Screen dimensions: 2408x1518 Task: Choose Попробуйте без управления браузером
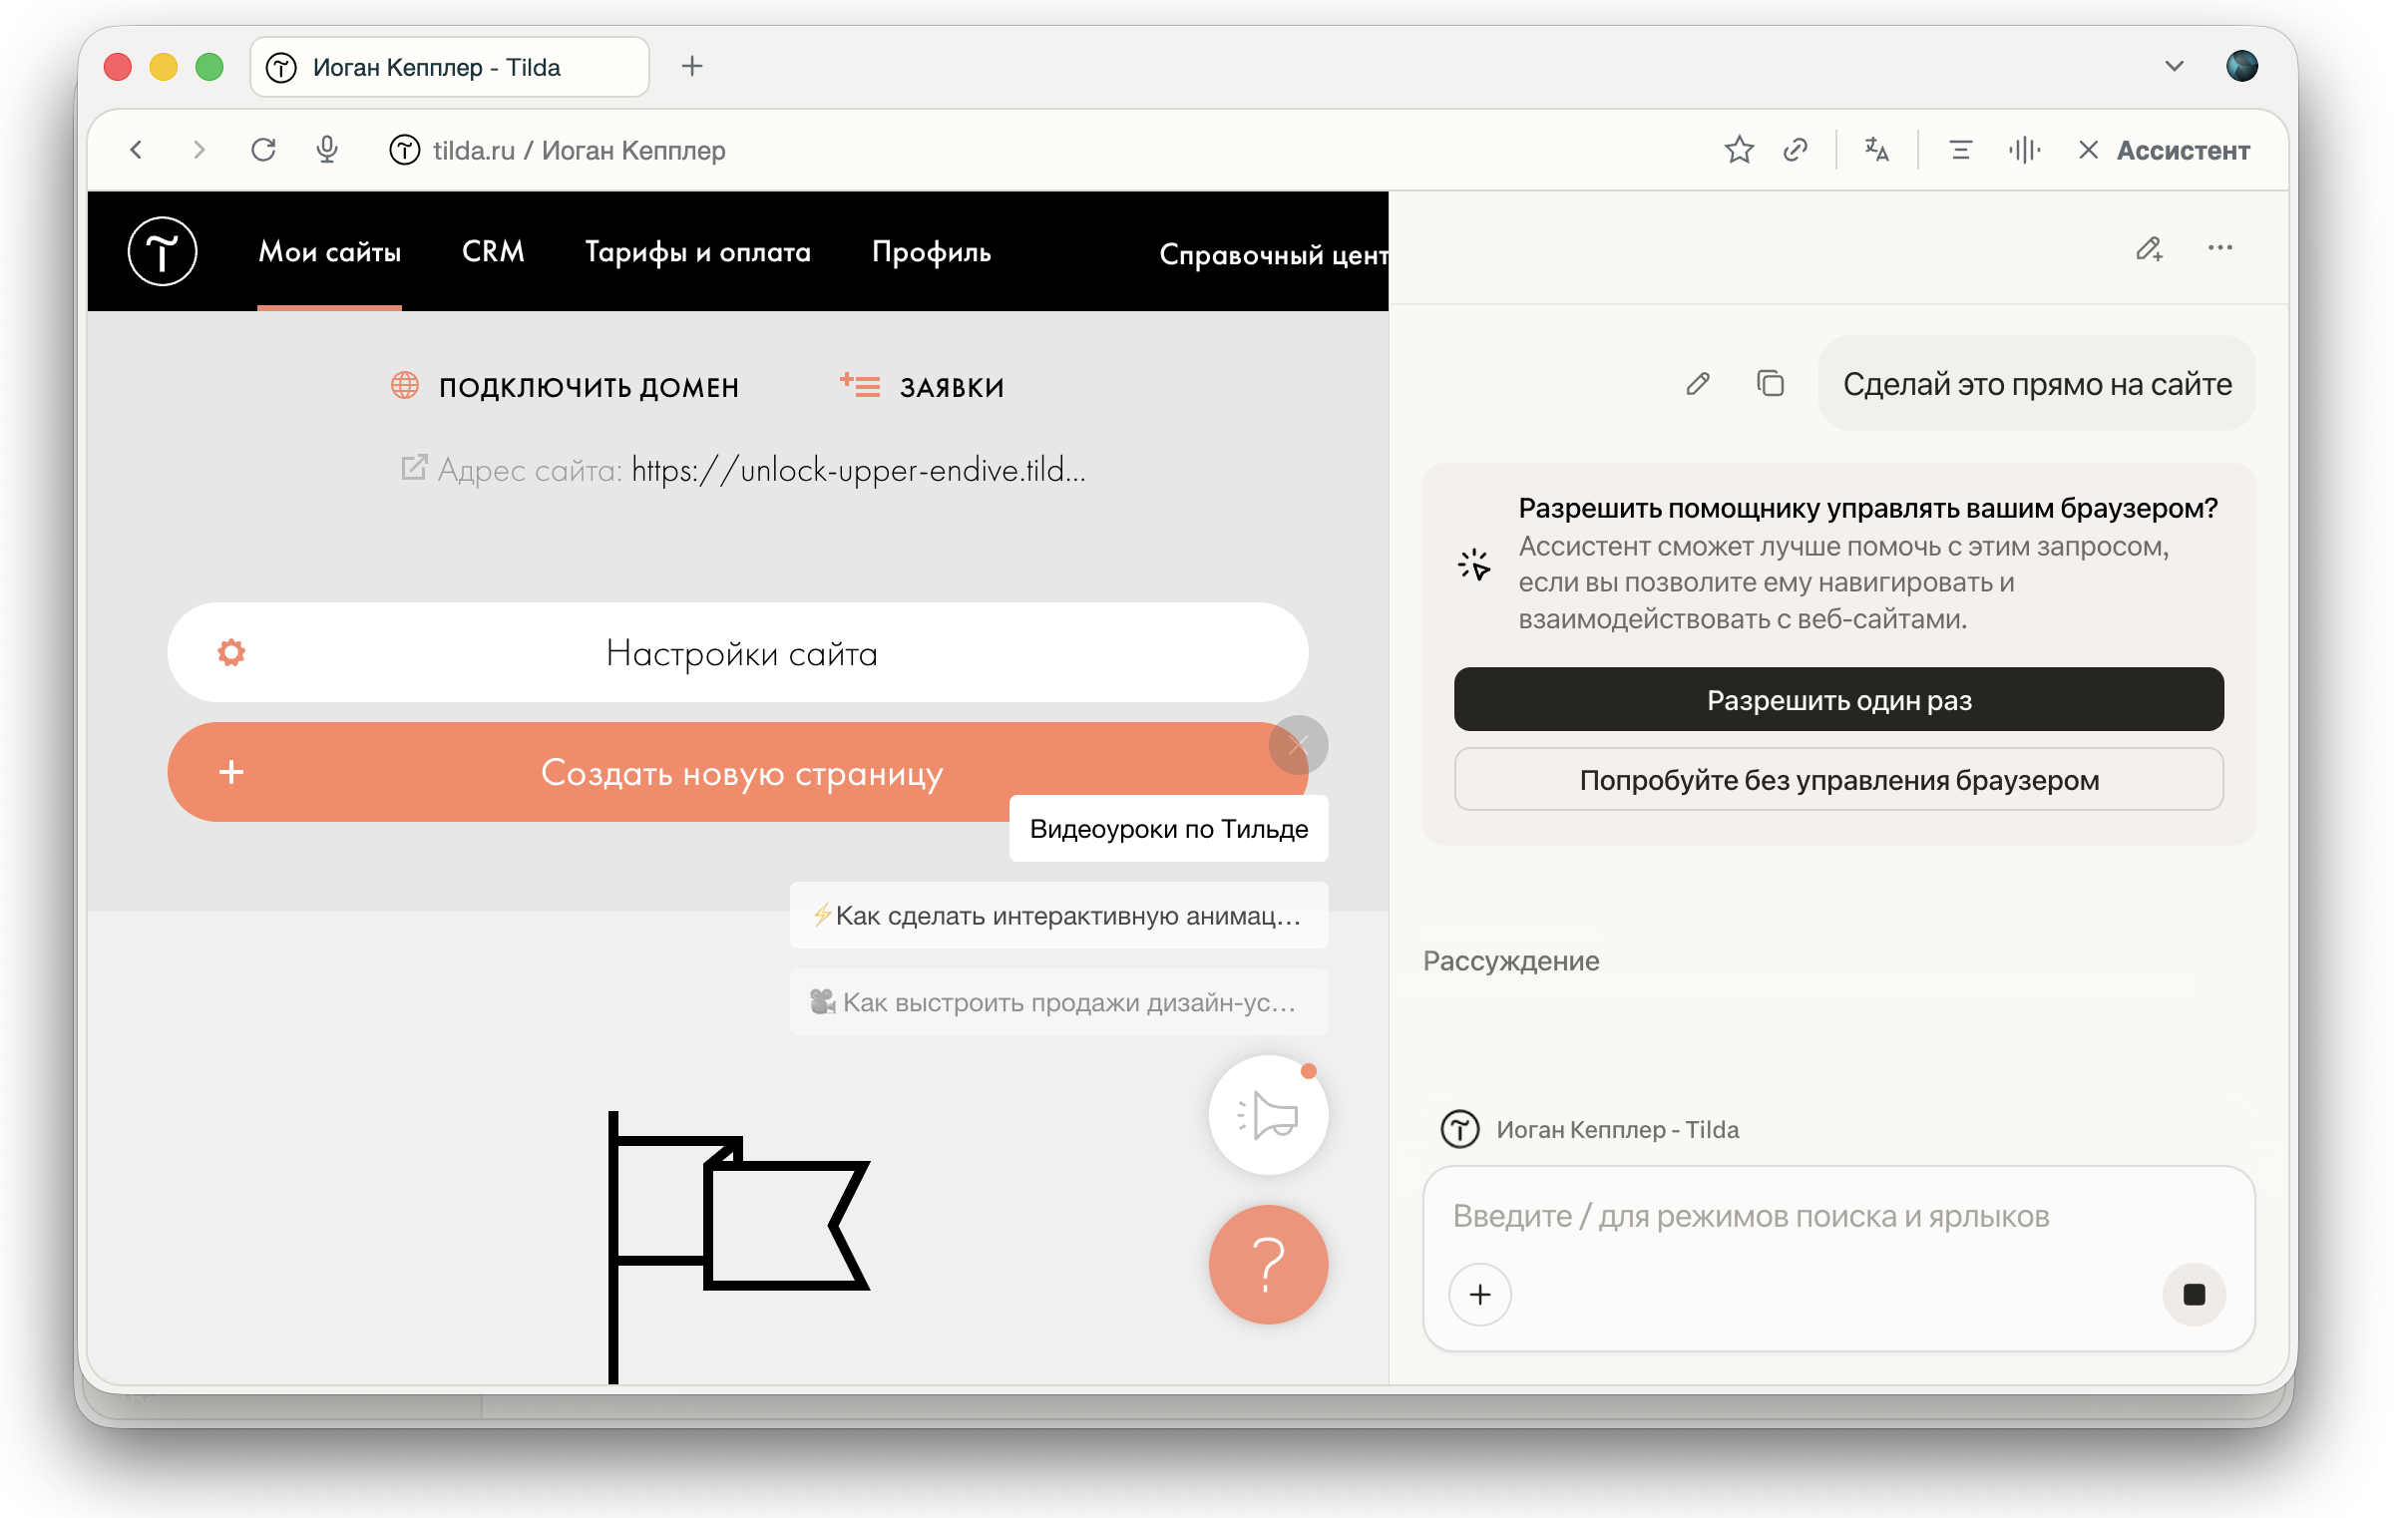1838,780
